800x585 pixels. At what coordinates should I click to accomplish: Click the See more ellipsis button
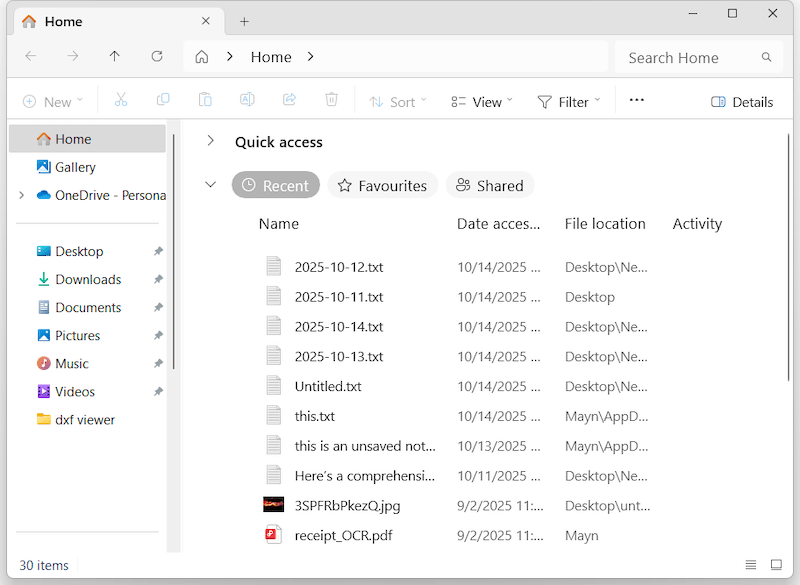636,101
